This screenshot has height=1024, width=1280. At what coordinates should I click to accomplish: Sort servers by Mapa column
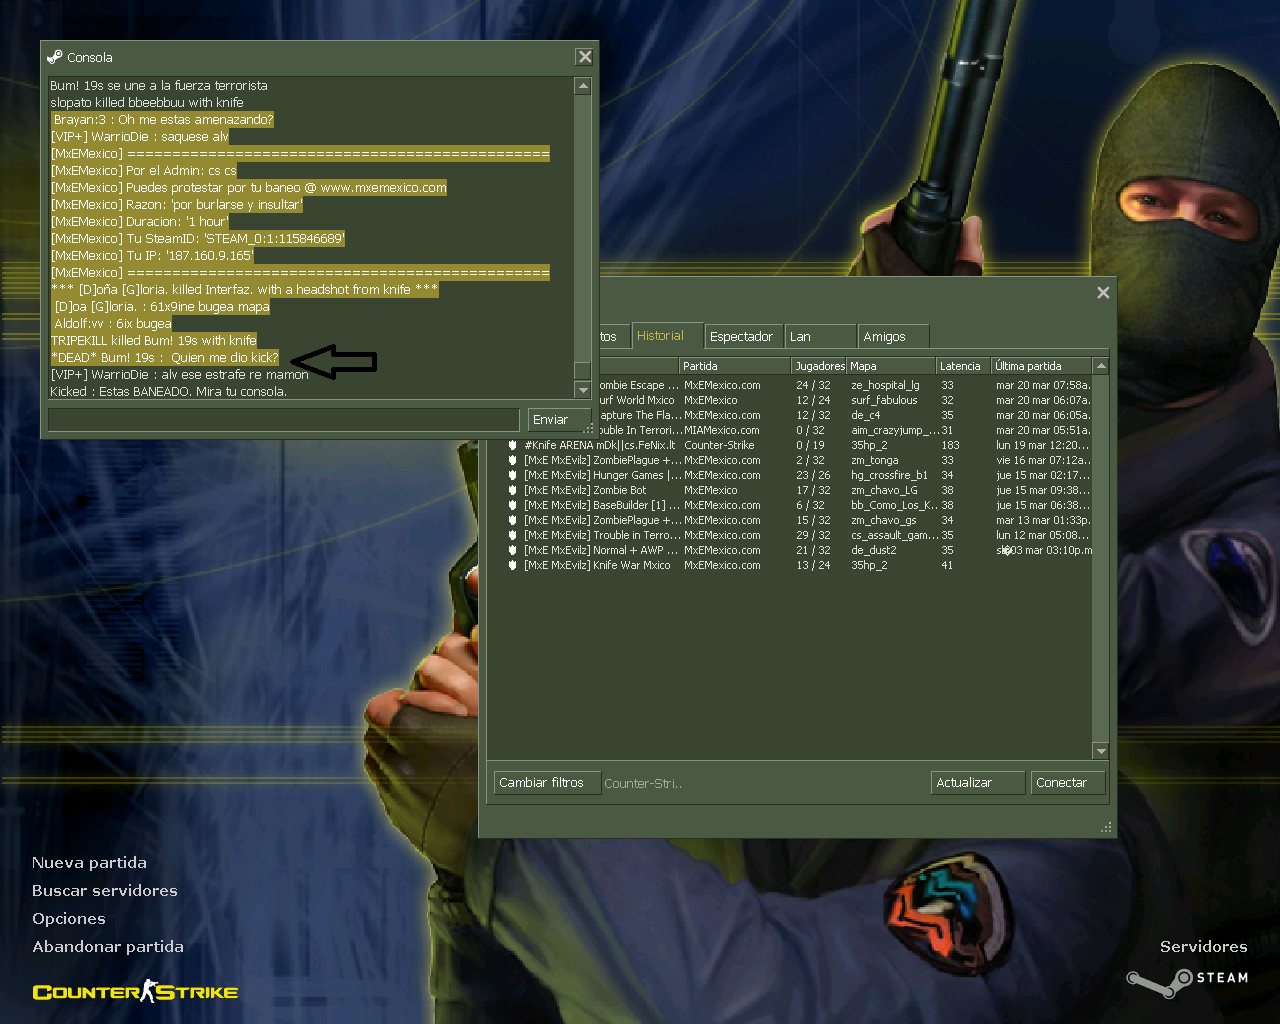(891, 366)
